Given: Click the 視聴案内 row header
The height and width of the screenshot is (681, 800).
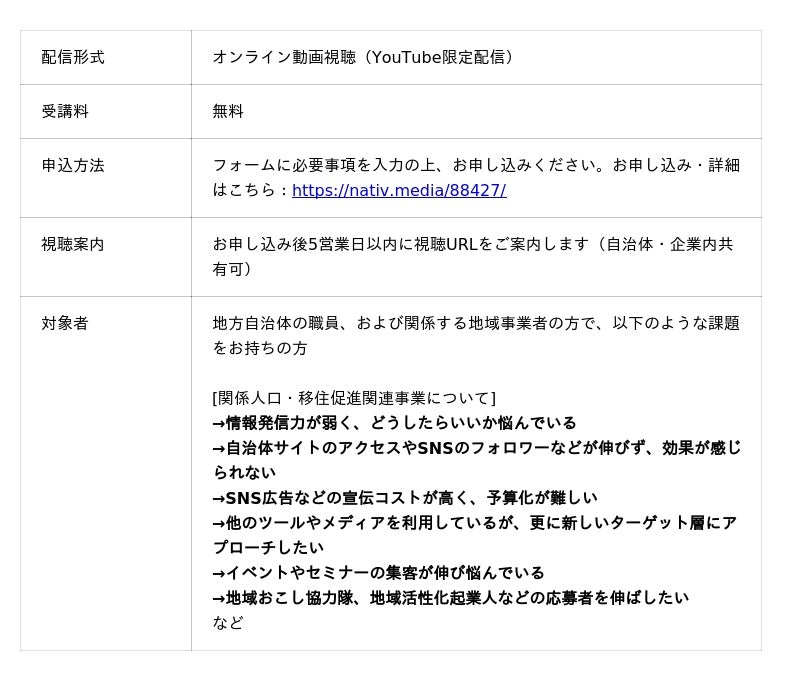Looking at the screenshot, I should pos(72,244).
